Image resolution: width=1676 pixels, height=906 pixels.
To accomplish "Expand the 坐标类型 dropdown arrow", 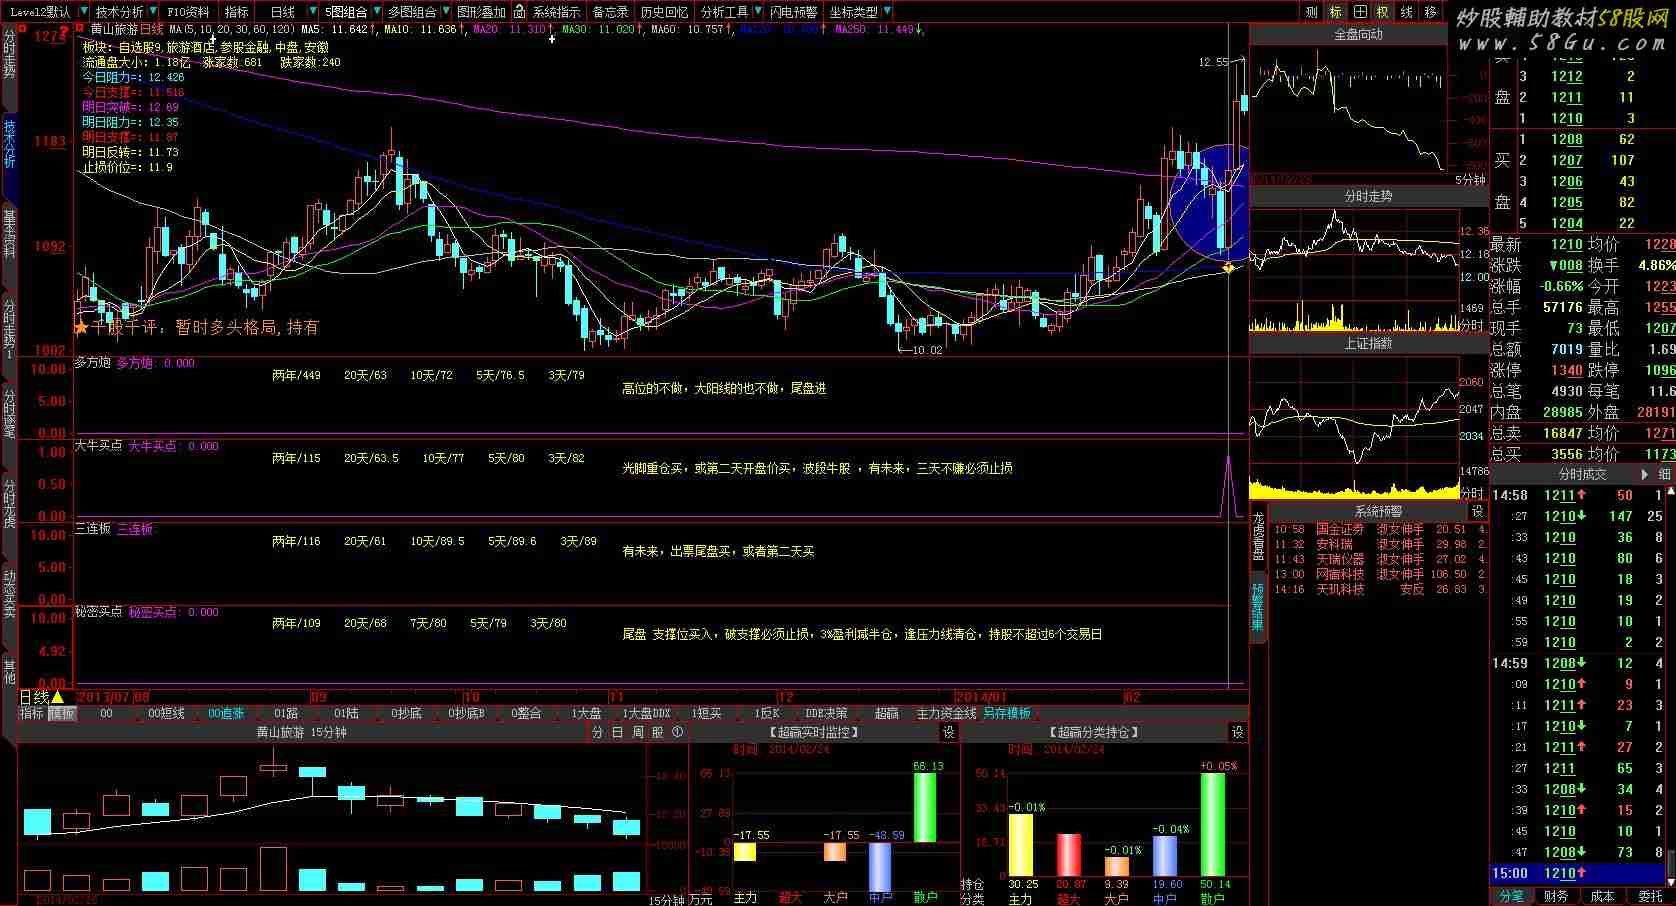I will tap(888, 12).
